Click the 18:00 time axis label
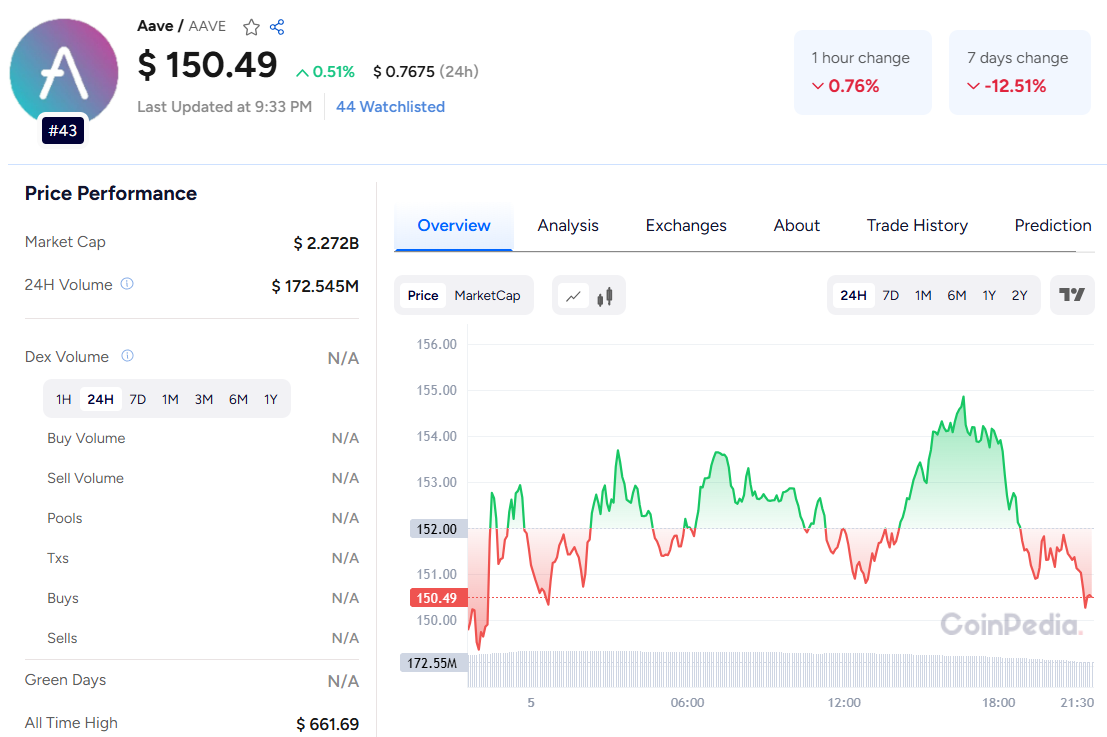The image size is (1107, 737). pos(998,703)
